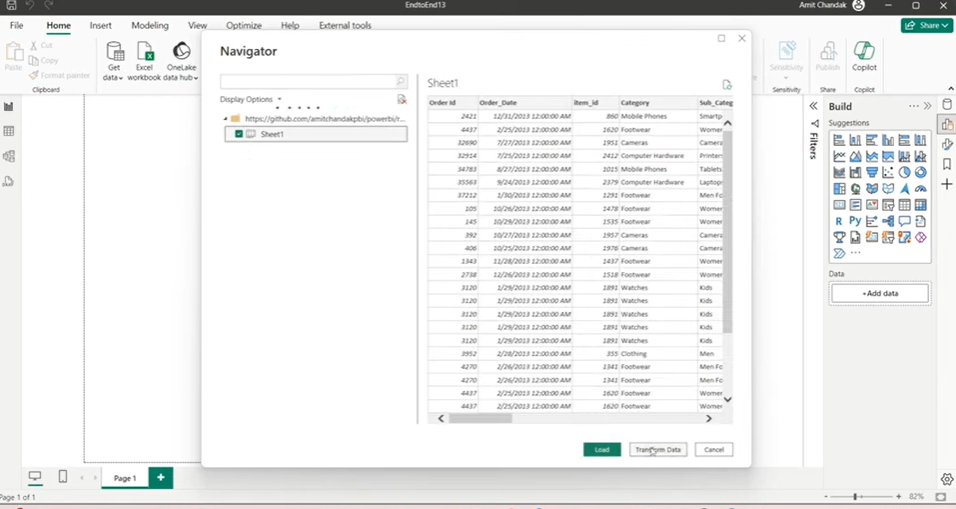The height and width of the screenshot is (509, 956).
Task: Select the Azure map arrow visual
Action: click(x=904, y=189)
